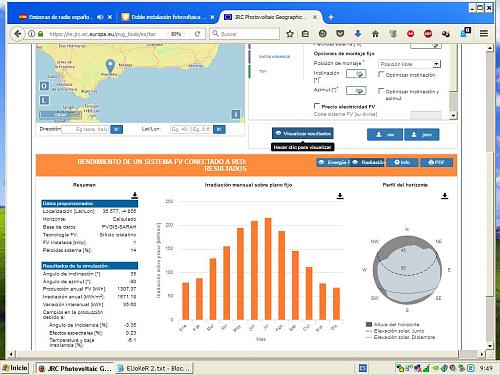This screenshot has height=375, width=500.
Task: Click JRC Photovoltaic taskbar item
Action: [75, 368]
